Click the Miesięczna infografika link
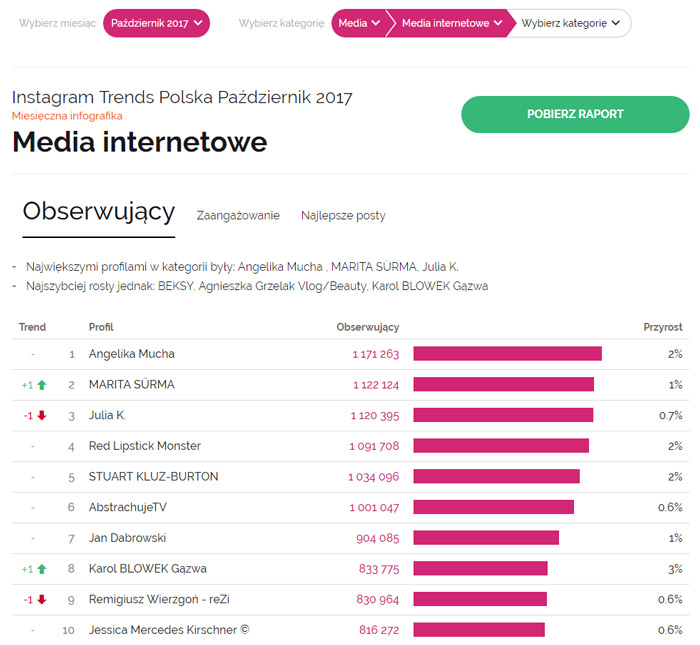This screenshot has height=645, width=700. [x=67, y=116]
